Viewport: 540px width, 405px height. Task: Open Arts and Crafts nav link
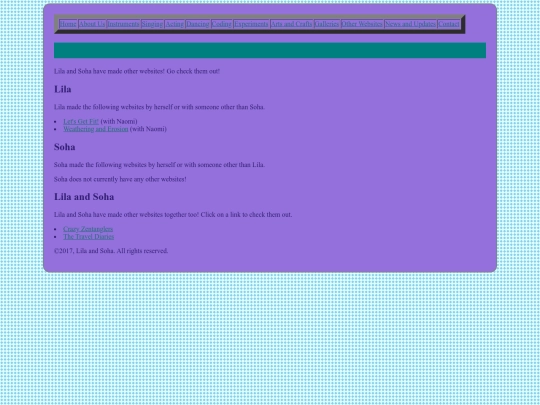click(291, 24)
